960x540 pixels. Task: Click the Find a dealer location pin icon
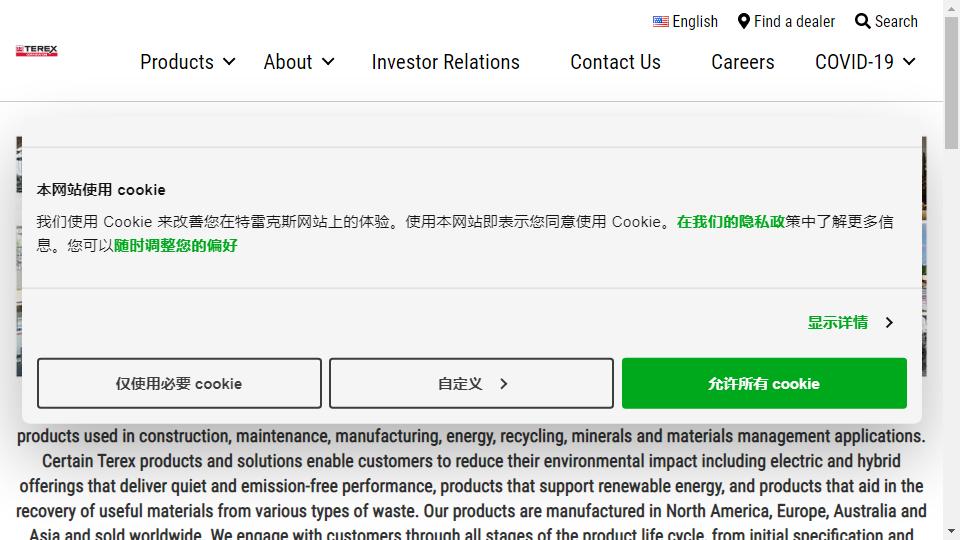(x=744, y=21)
